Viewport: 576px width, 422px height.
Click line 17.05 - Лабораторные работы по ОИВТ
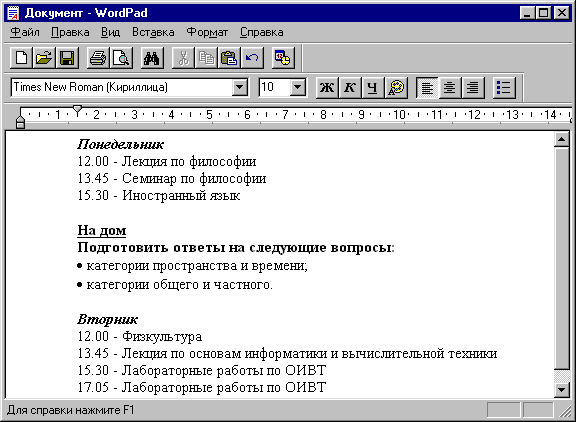point(201,387)
